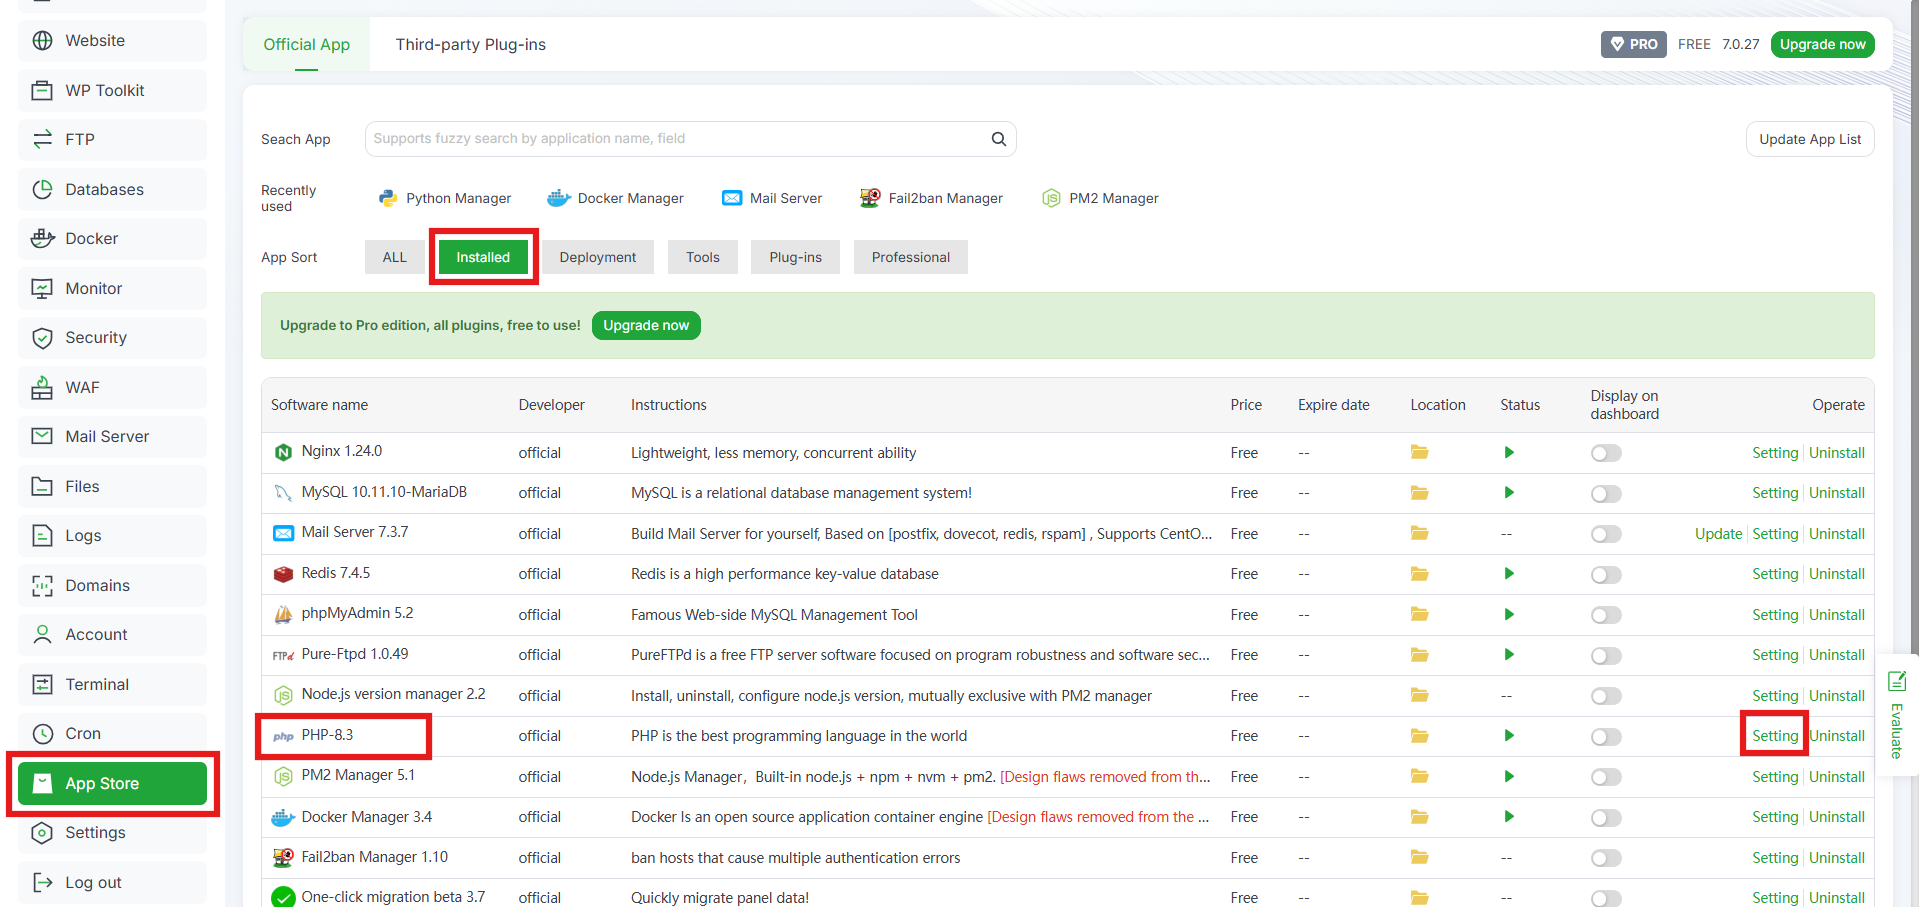Viewport: 1919px width, 907px height.
Task: Go to Databases in the sidebar
Action: click(112, 189)
